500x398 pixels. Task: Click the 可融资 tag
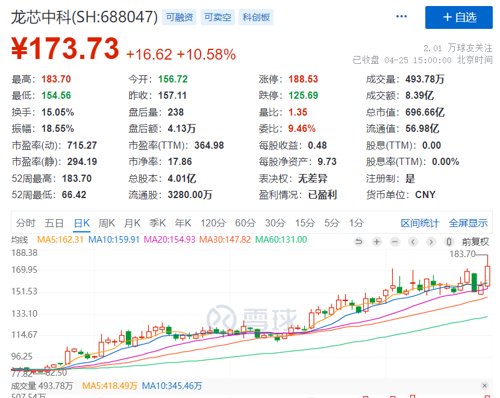click(179, 17)
